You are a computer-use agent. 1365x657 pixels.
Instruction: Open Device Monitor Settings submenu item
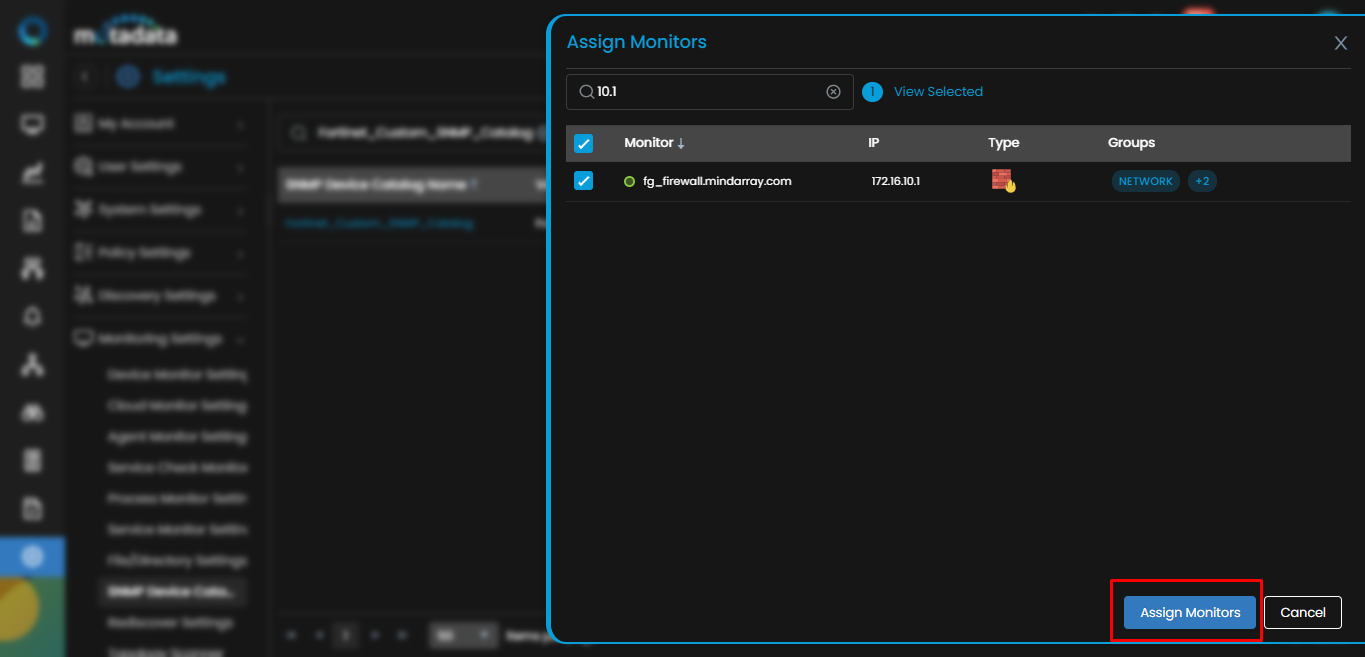[x=176, y=375]
